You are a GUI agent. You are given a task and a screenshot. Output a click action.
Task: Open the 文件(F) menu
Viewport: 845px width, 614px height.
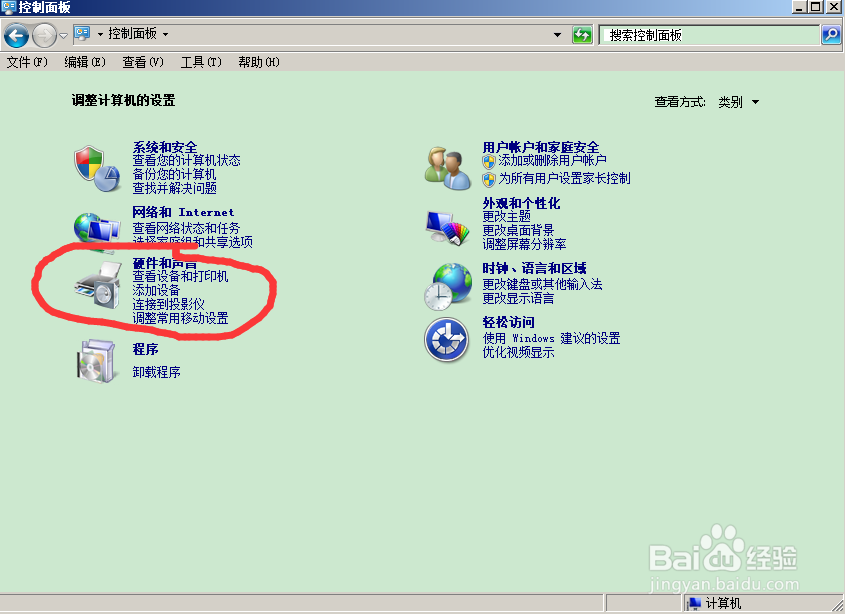click(27, 63)
